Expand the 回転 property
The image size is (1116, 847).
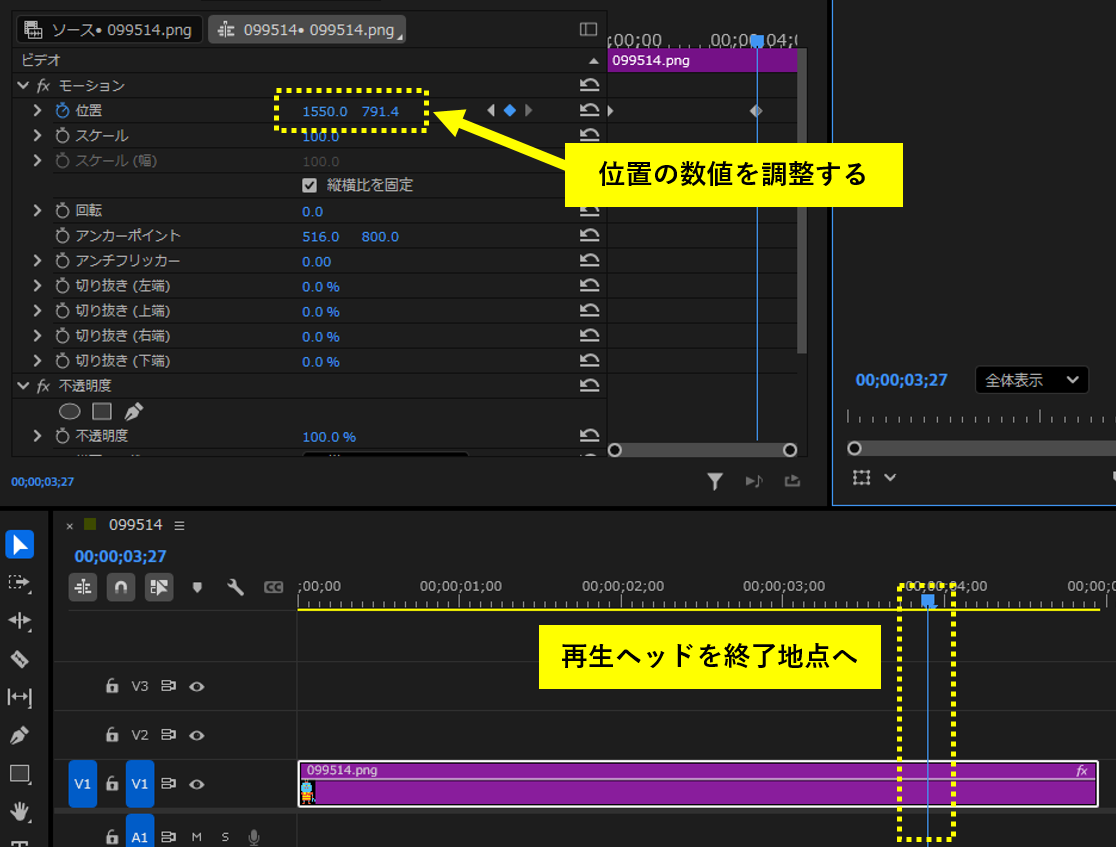[37, 211]
